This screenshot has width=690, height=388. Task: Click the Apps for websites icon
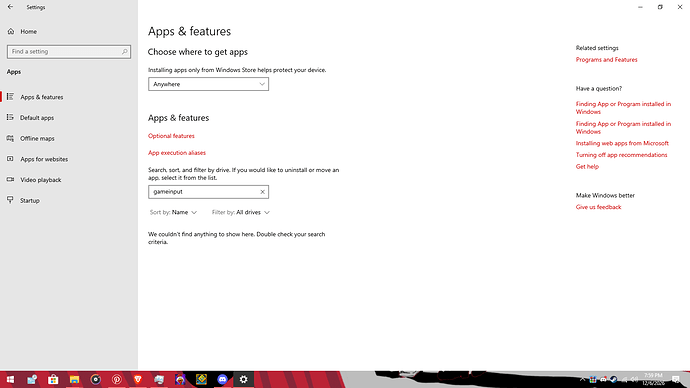[10, 158]
